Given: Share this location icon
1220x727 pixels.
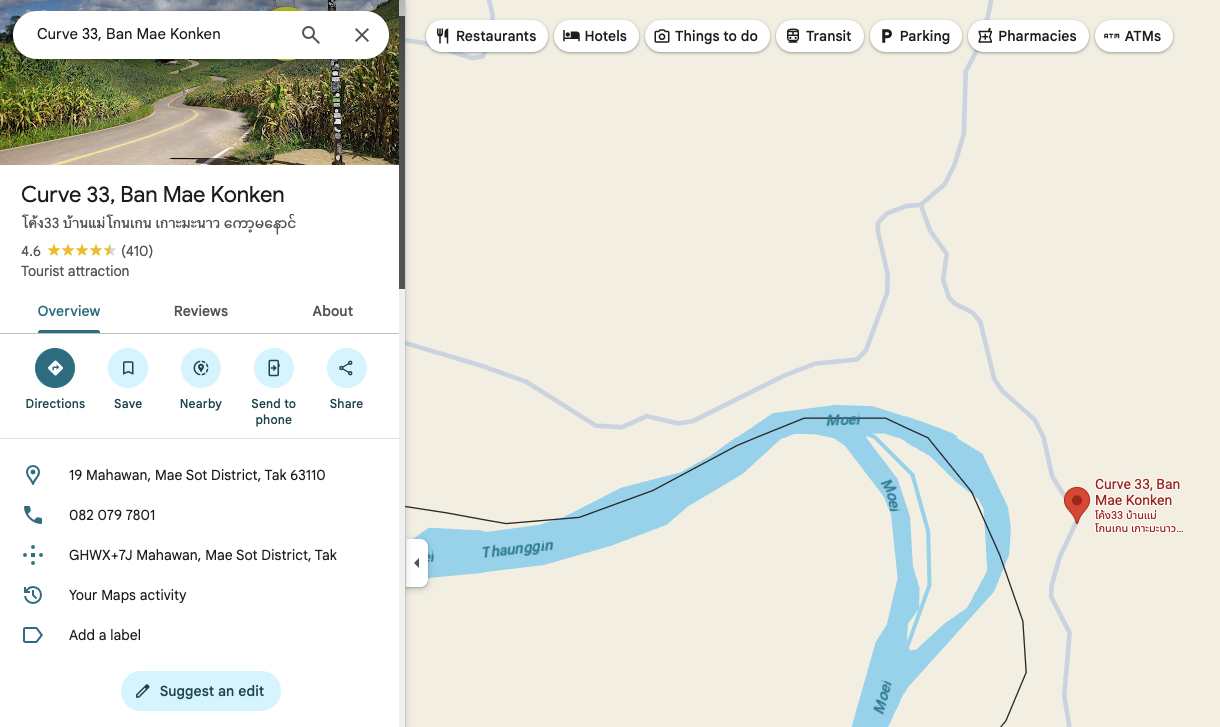Looking at the screenshot, I should click(x=347, y=368).
